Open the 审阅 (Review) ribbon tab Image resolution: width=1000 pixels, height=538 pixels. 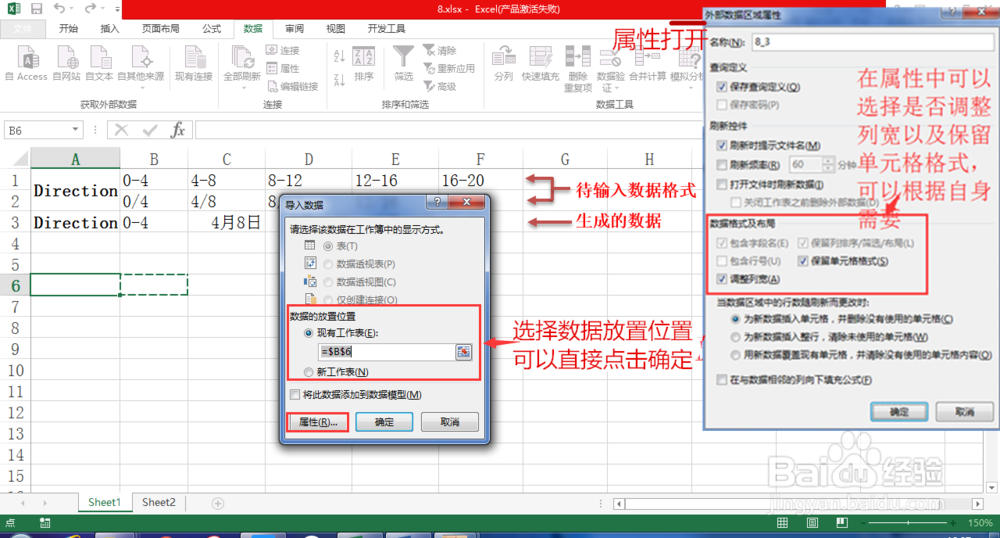click(x=295, y=29)
